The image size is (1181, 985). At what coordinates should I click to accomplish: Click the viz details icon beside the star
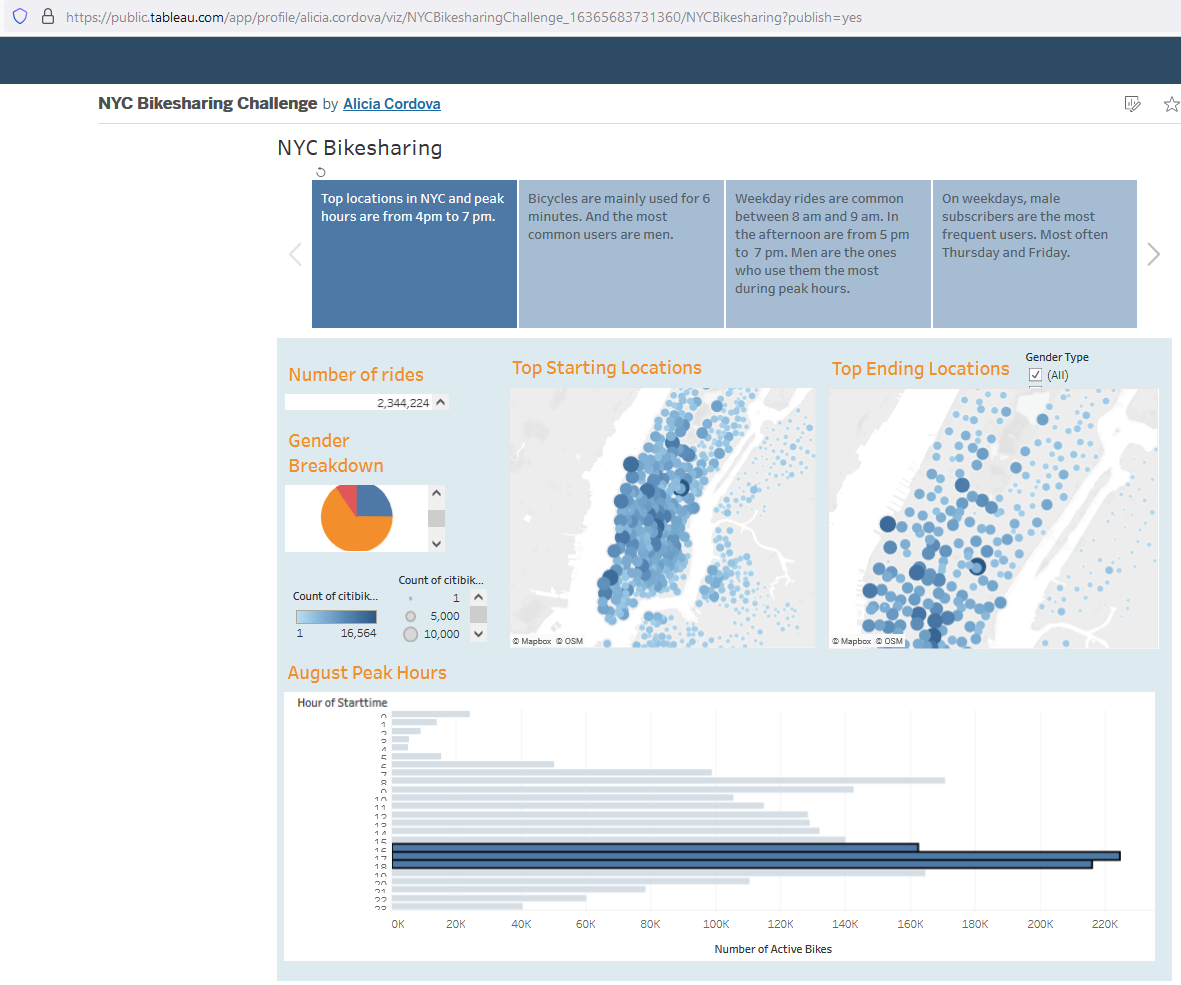[x=1132, y=104]
